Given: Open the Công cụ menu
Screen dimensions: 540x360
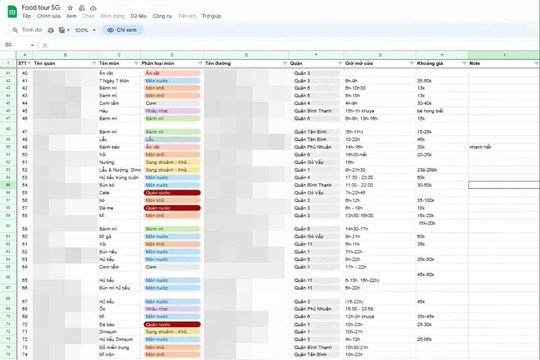Looking at the screenshot, I should pos(162,16).
